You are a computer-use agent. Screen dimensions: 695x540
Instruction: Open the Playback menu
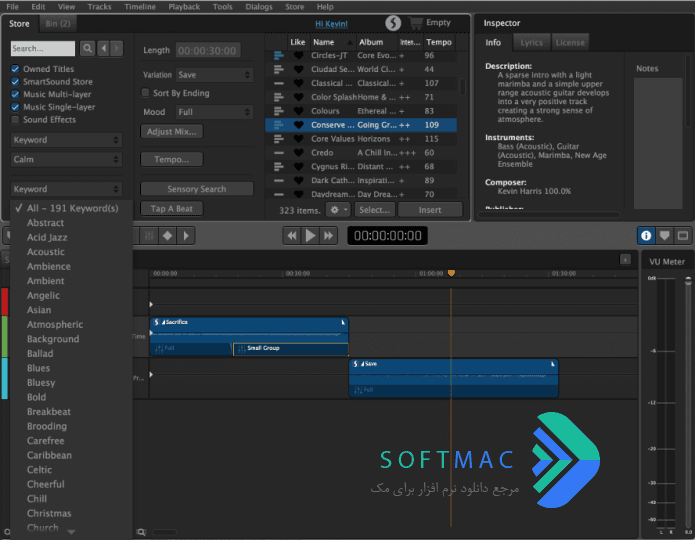pyautogui.click(x=184, y=7)
